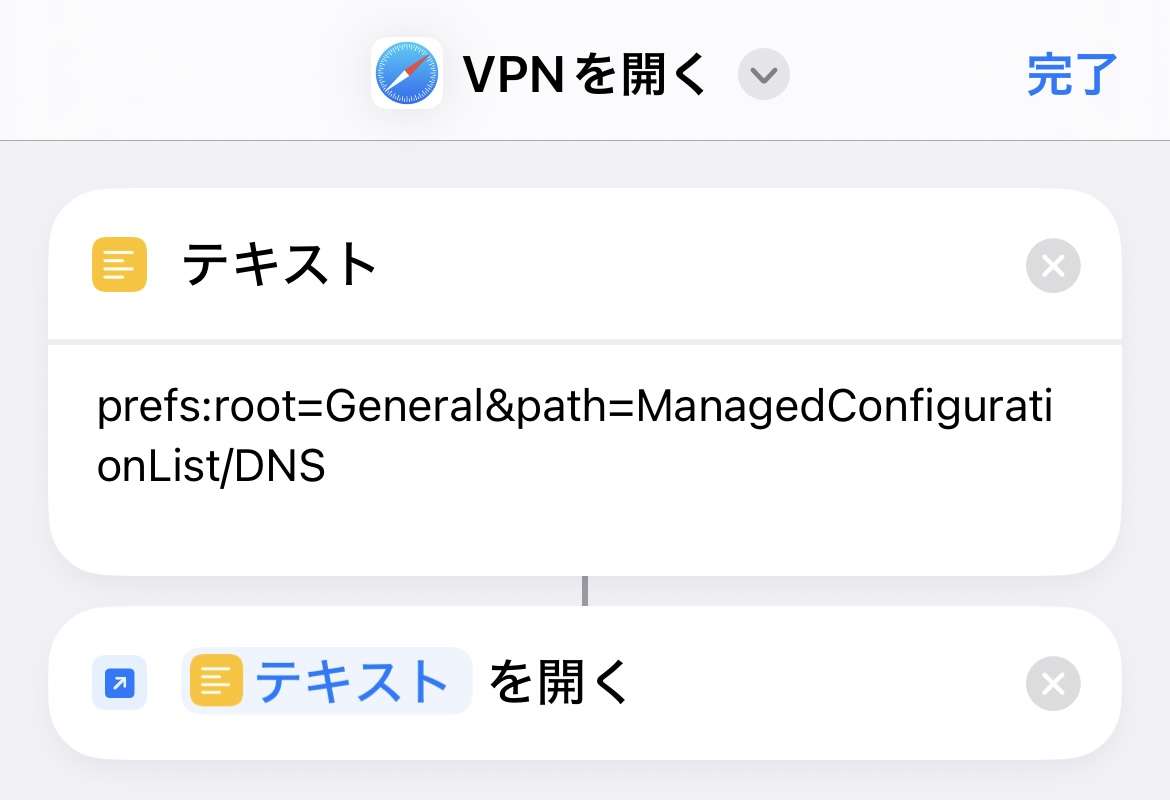Click blank area right of を開く label
Screen dimensions: 1170x800
point(820,683)
